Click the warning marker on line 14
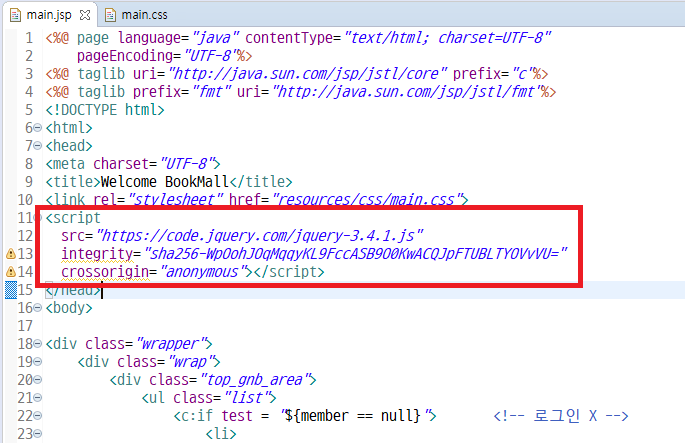Image resolution: width=685 pixels, height=443 pixels. tap(10, 272)
